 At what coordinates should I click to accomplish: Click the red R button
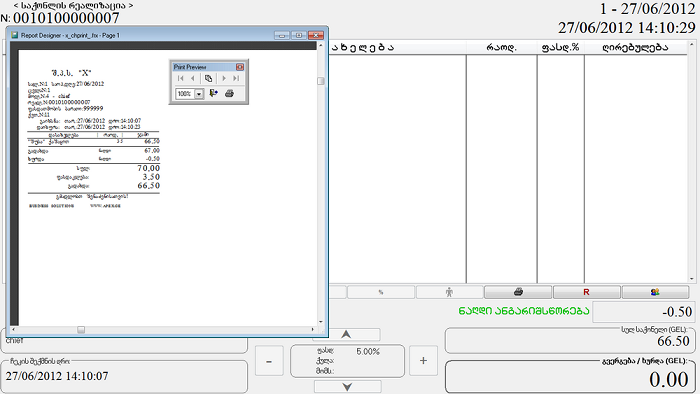pos(587,292)
